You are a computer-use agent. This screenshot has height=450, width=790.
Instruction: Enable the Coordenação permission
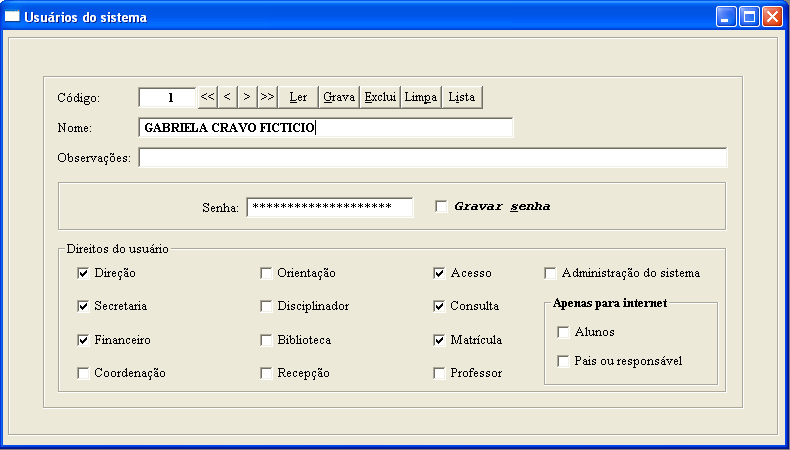pyautogui.click(x=83, y=373)
